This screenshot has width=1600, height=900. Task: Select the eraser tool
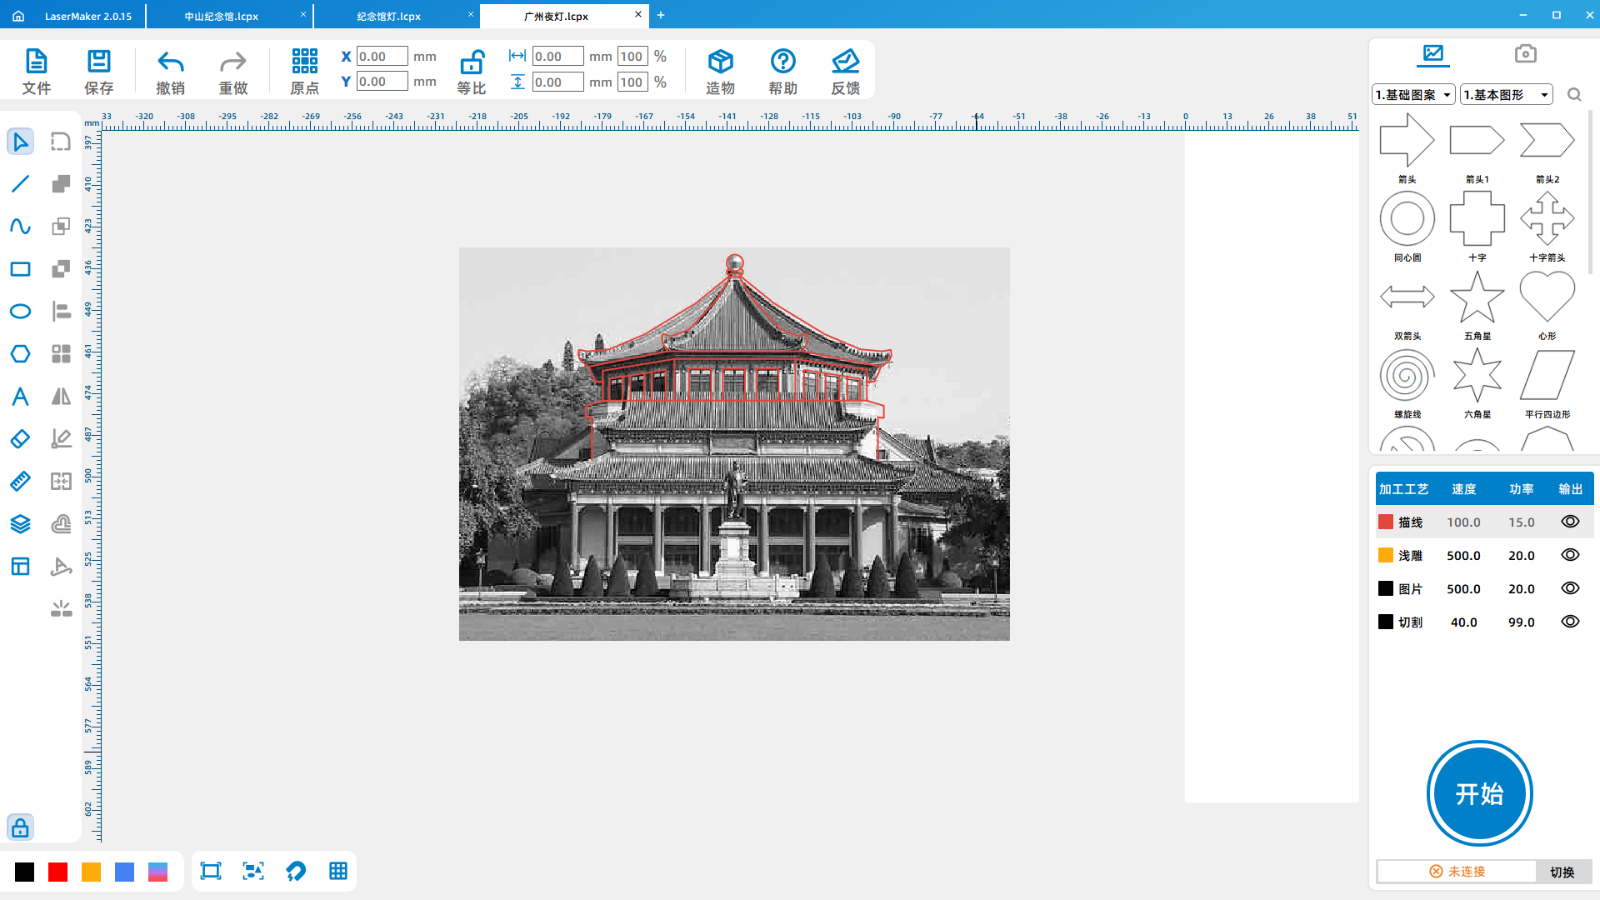click(20, 439)
